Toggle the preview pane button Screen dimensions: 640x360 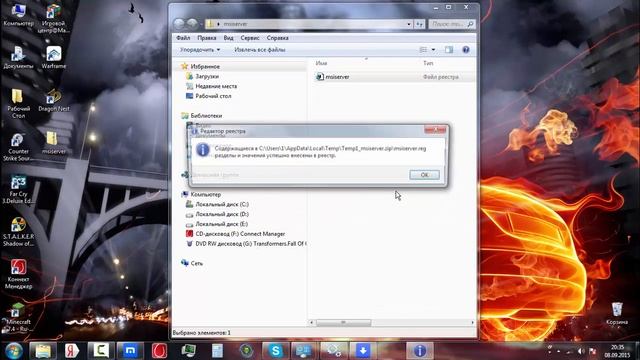[x=449, y=49]
